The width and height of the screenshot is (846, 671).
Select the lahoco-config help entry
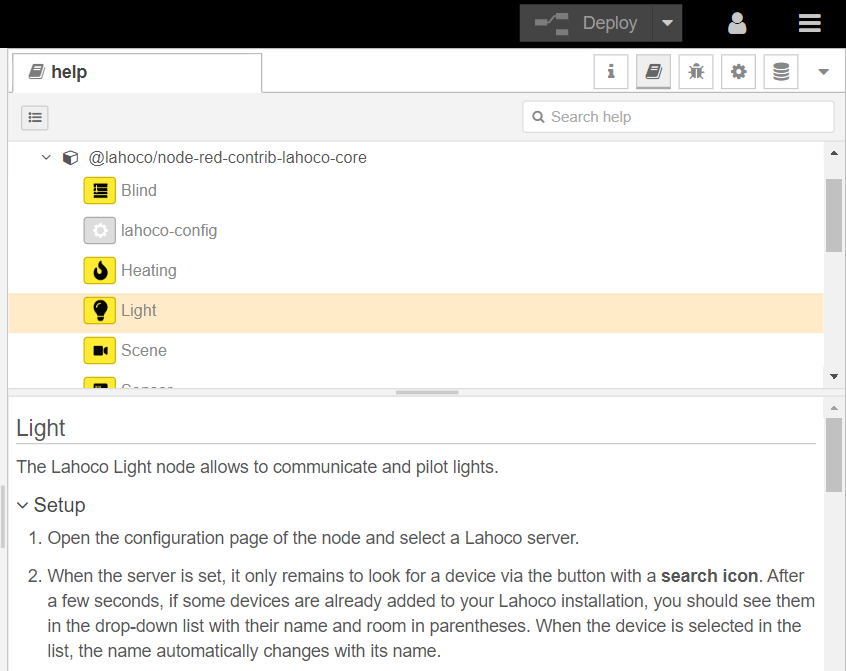169,230
